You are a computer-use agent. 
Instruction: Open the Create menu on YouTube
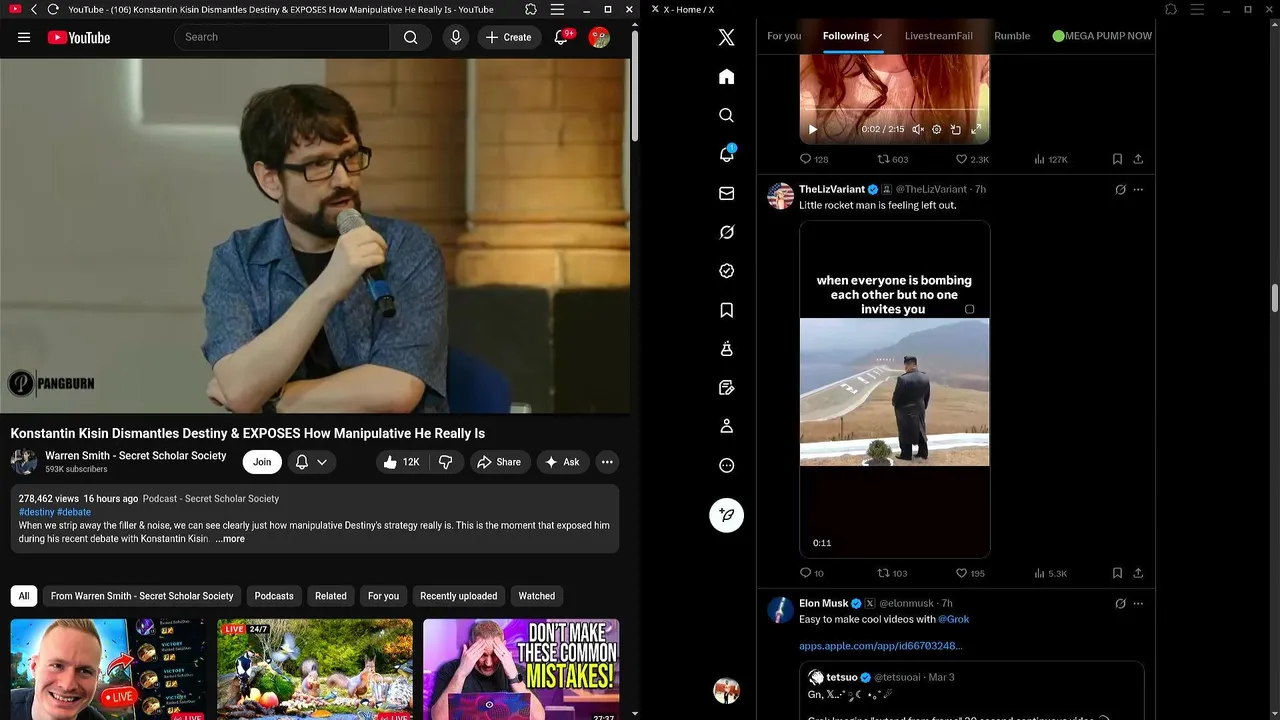[509, 37]
